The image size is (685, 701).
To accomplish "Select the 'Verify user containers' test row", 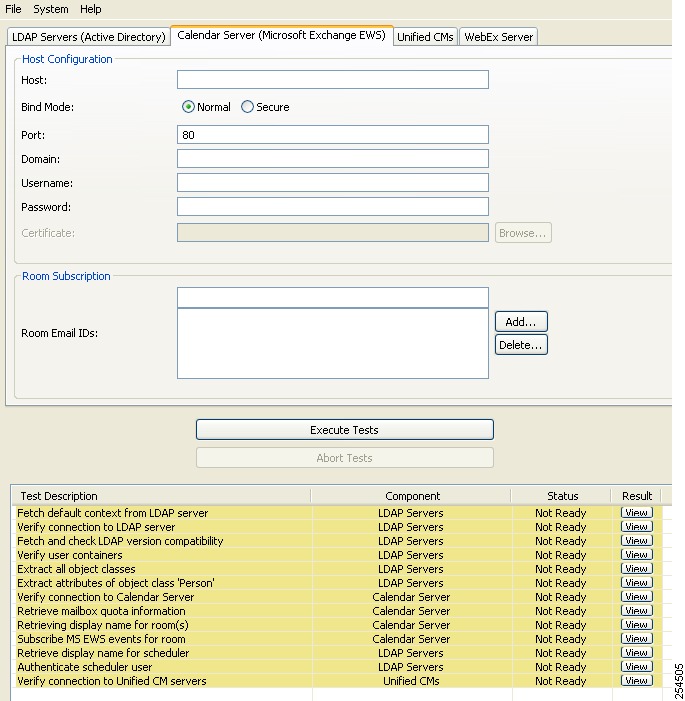I will click(70, 555).
